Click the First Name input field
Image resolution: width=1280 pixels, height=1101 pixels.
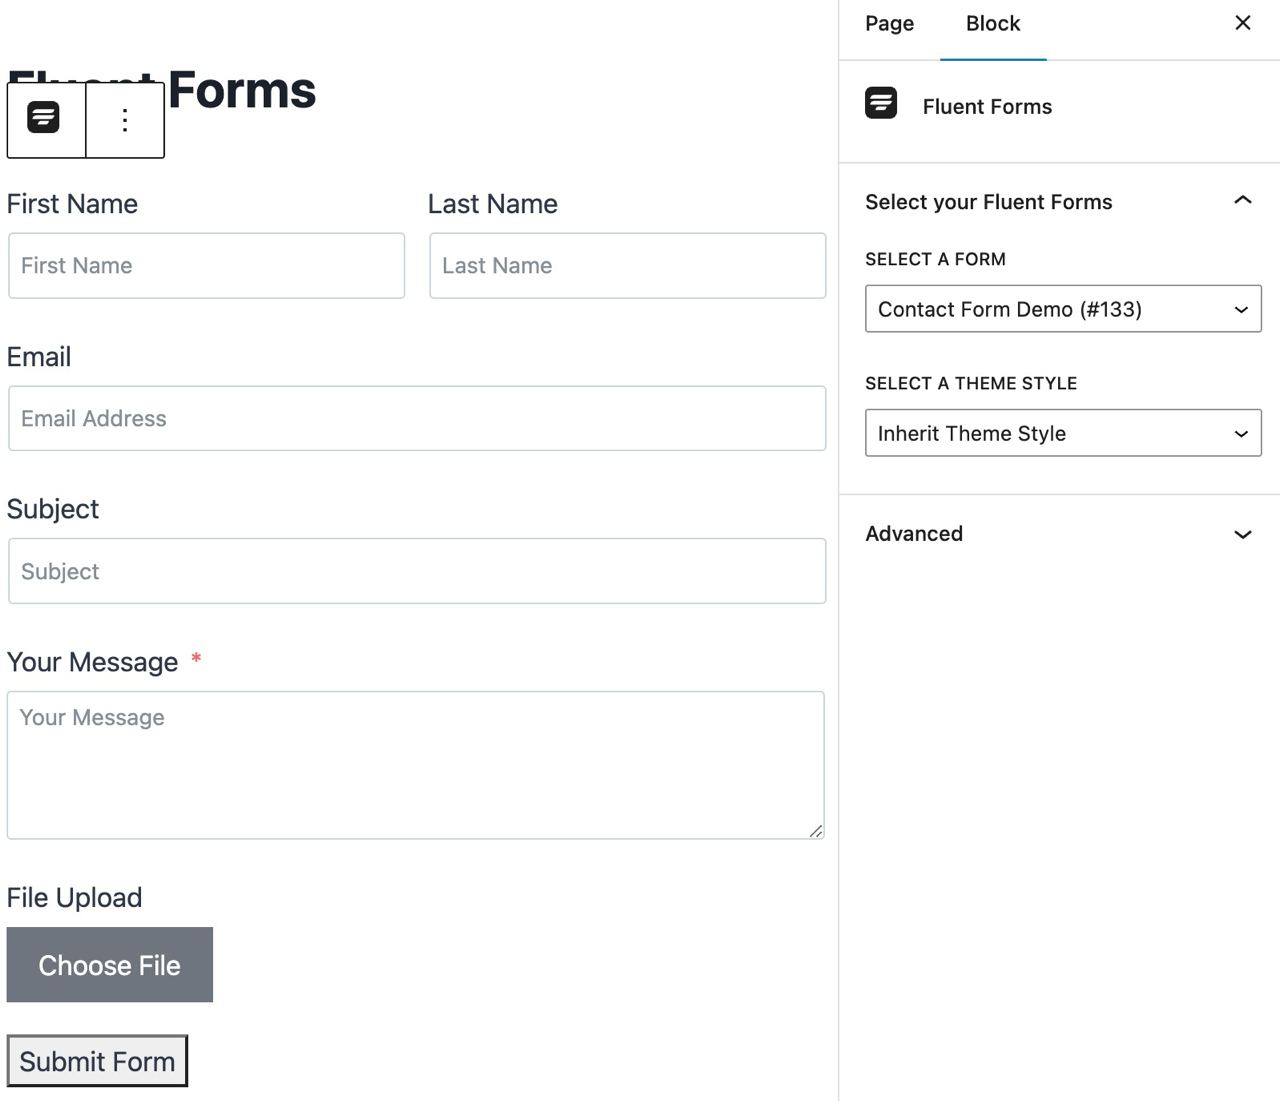click(206, 266)
